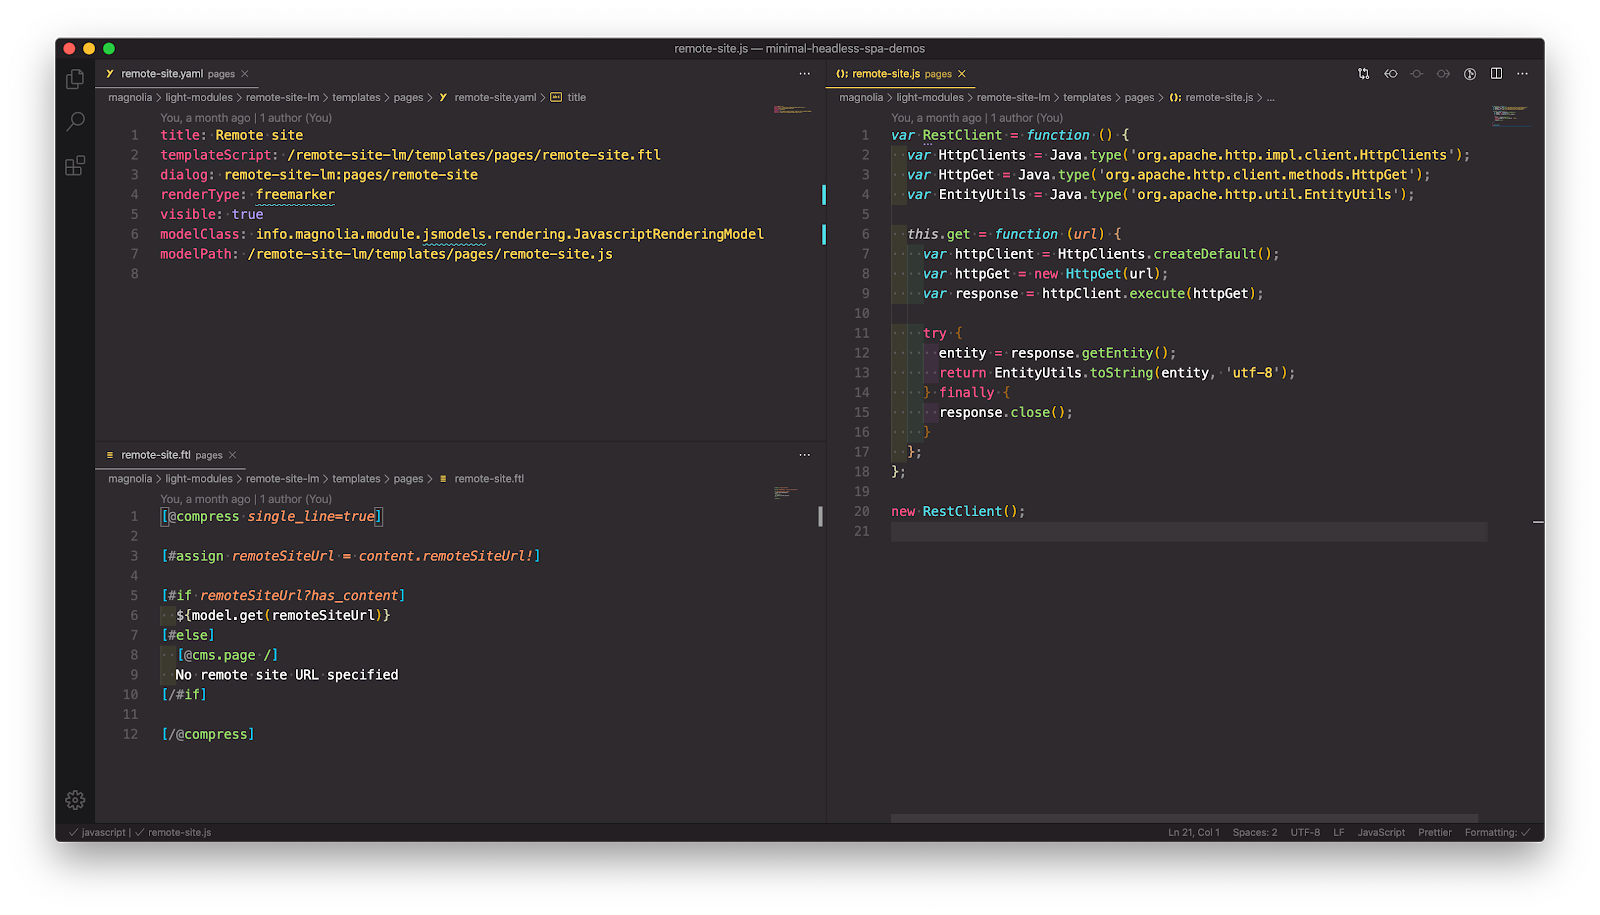Click the compare changes icon in toolbar

coord(1364,74)
